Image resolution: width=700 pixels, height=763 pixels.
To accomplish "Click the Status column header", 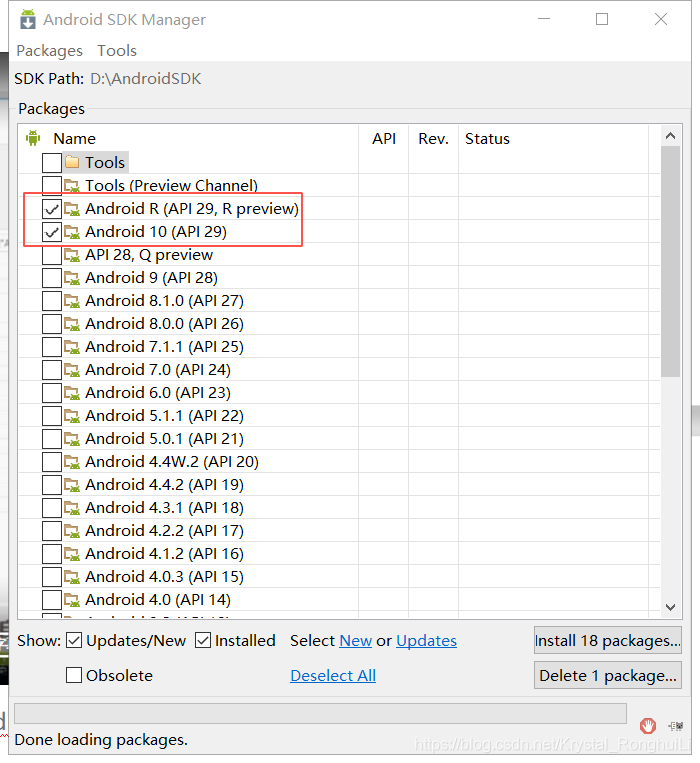I will pos(487,139).
